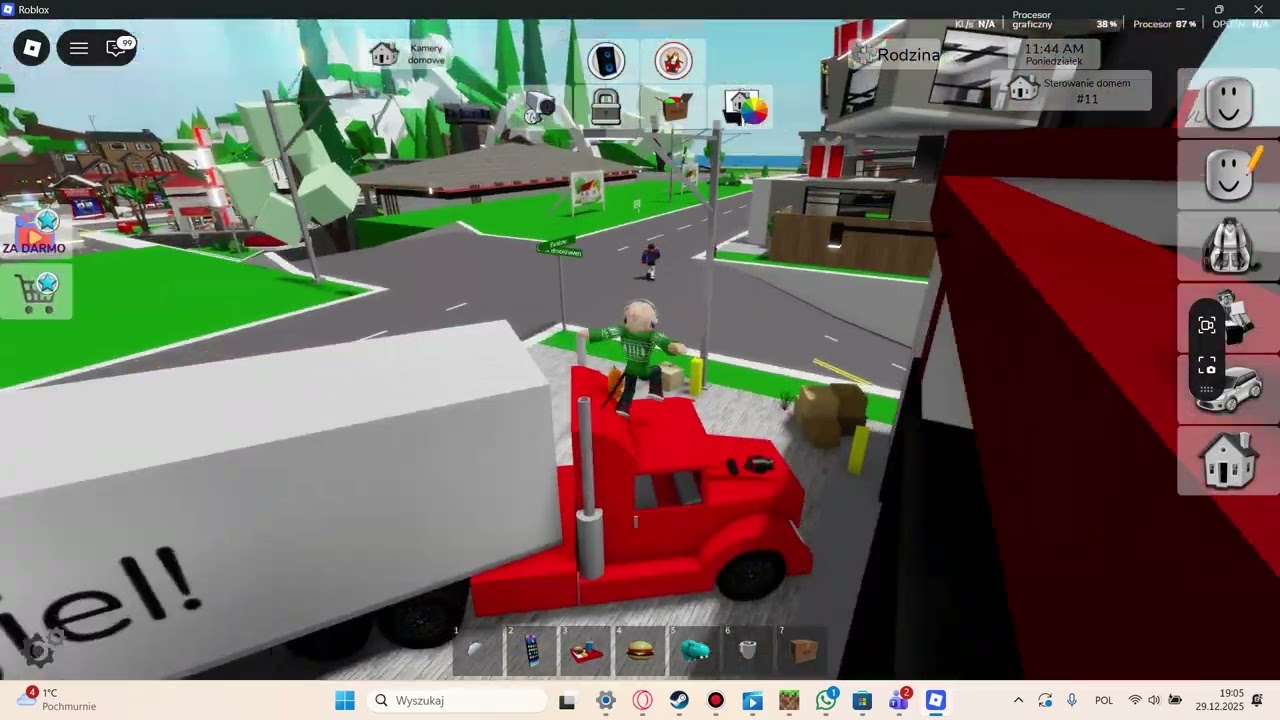This screenshot has height=720, width=1280.
Task: Select hotbar slot 1 item
Action: pos(478,651)
